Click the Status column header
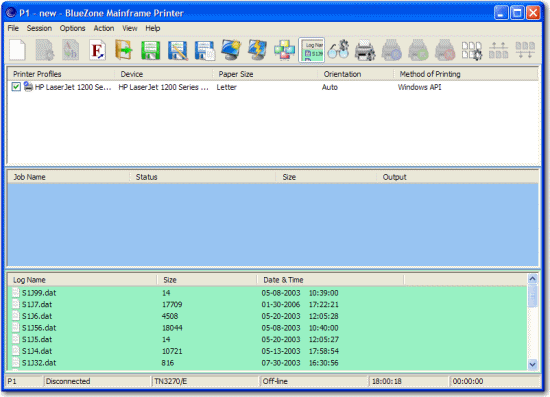550x397 pixels. (x=203, y=177)
